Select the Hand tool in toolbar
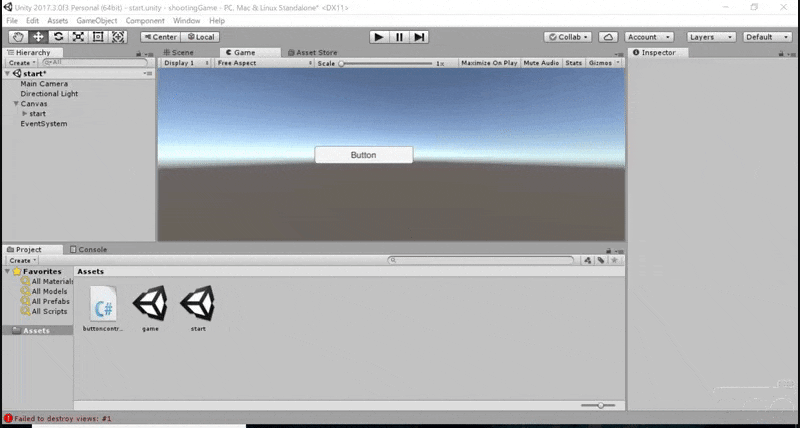800x428 pixels. click(18, 37)
